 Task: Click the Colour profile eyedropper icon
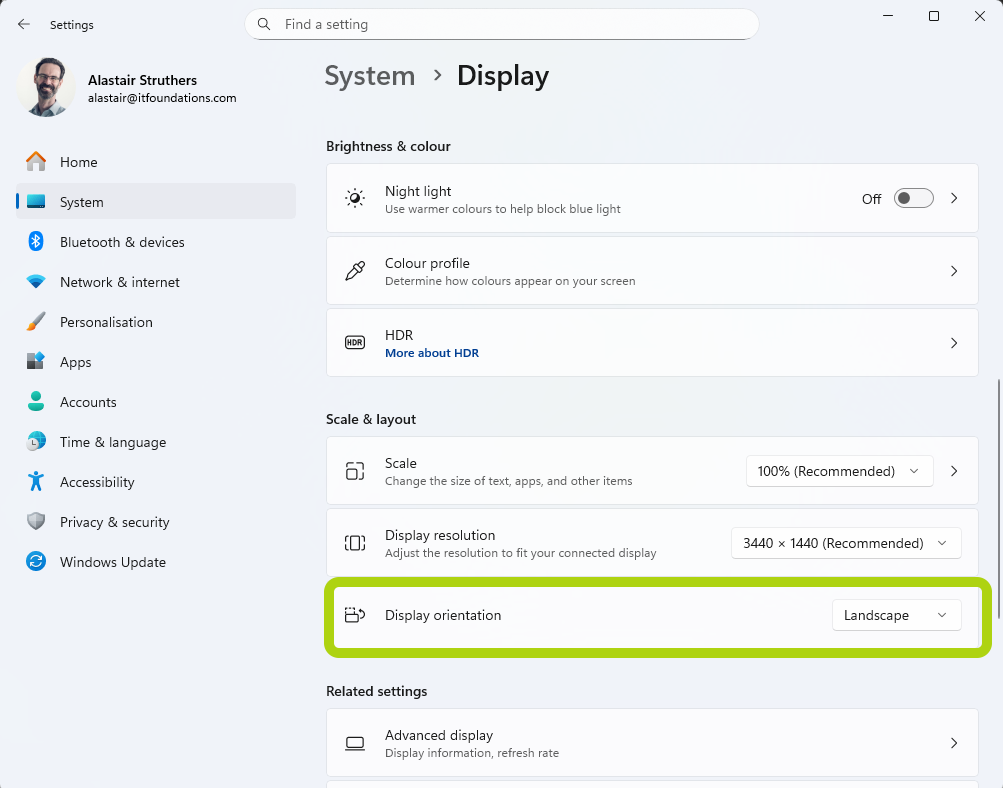point(354,270)
